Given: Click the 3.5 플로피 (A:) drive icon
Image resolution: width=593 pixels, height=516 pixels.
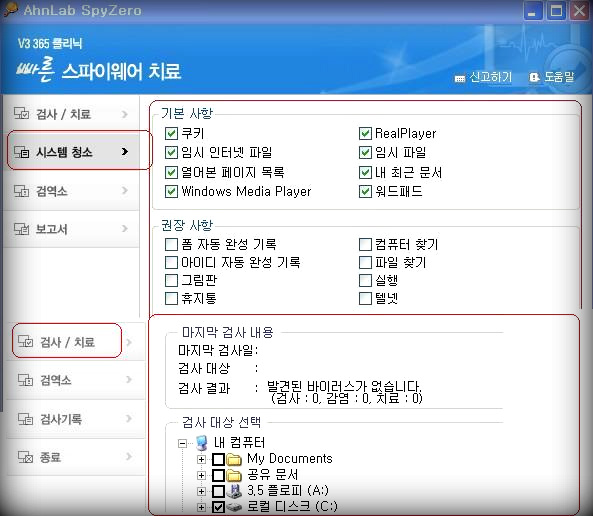Looking at the screenshot, I should tap(234, 491).
